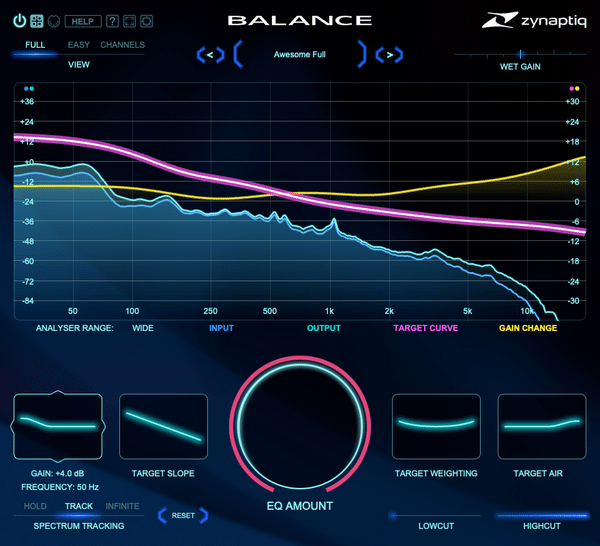Click the Target Air curve box
600x546 pixels.
(x=542, y=426)
